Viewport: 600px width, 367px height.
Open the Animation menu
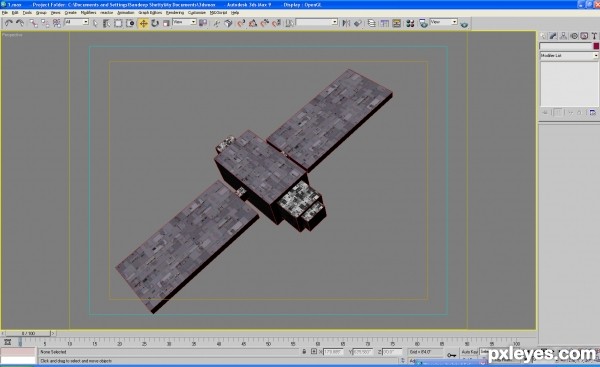pyautogui.click(x=126, y=13)
